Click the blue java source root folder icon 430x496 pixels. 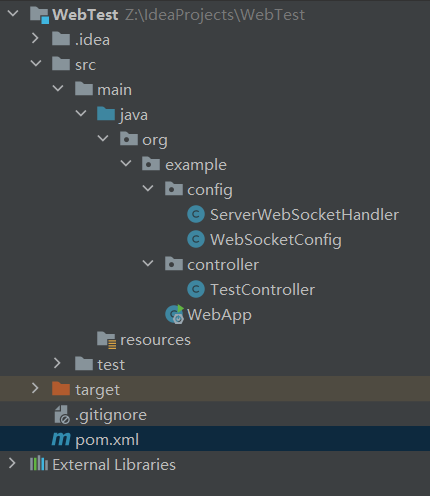coord(106,114)
